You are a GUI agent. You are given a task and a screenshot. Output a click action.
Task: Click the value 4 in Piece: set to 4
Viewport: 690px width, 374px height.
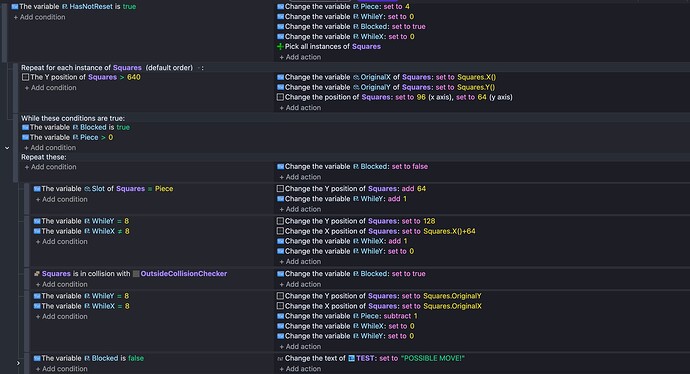pyautogui.click(x=407, y=7)
